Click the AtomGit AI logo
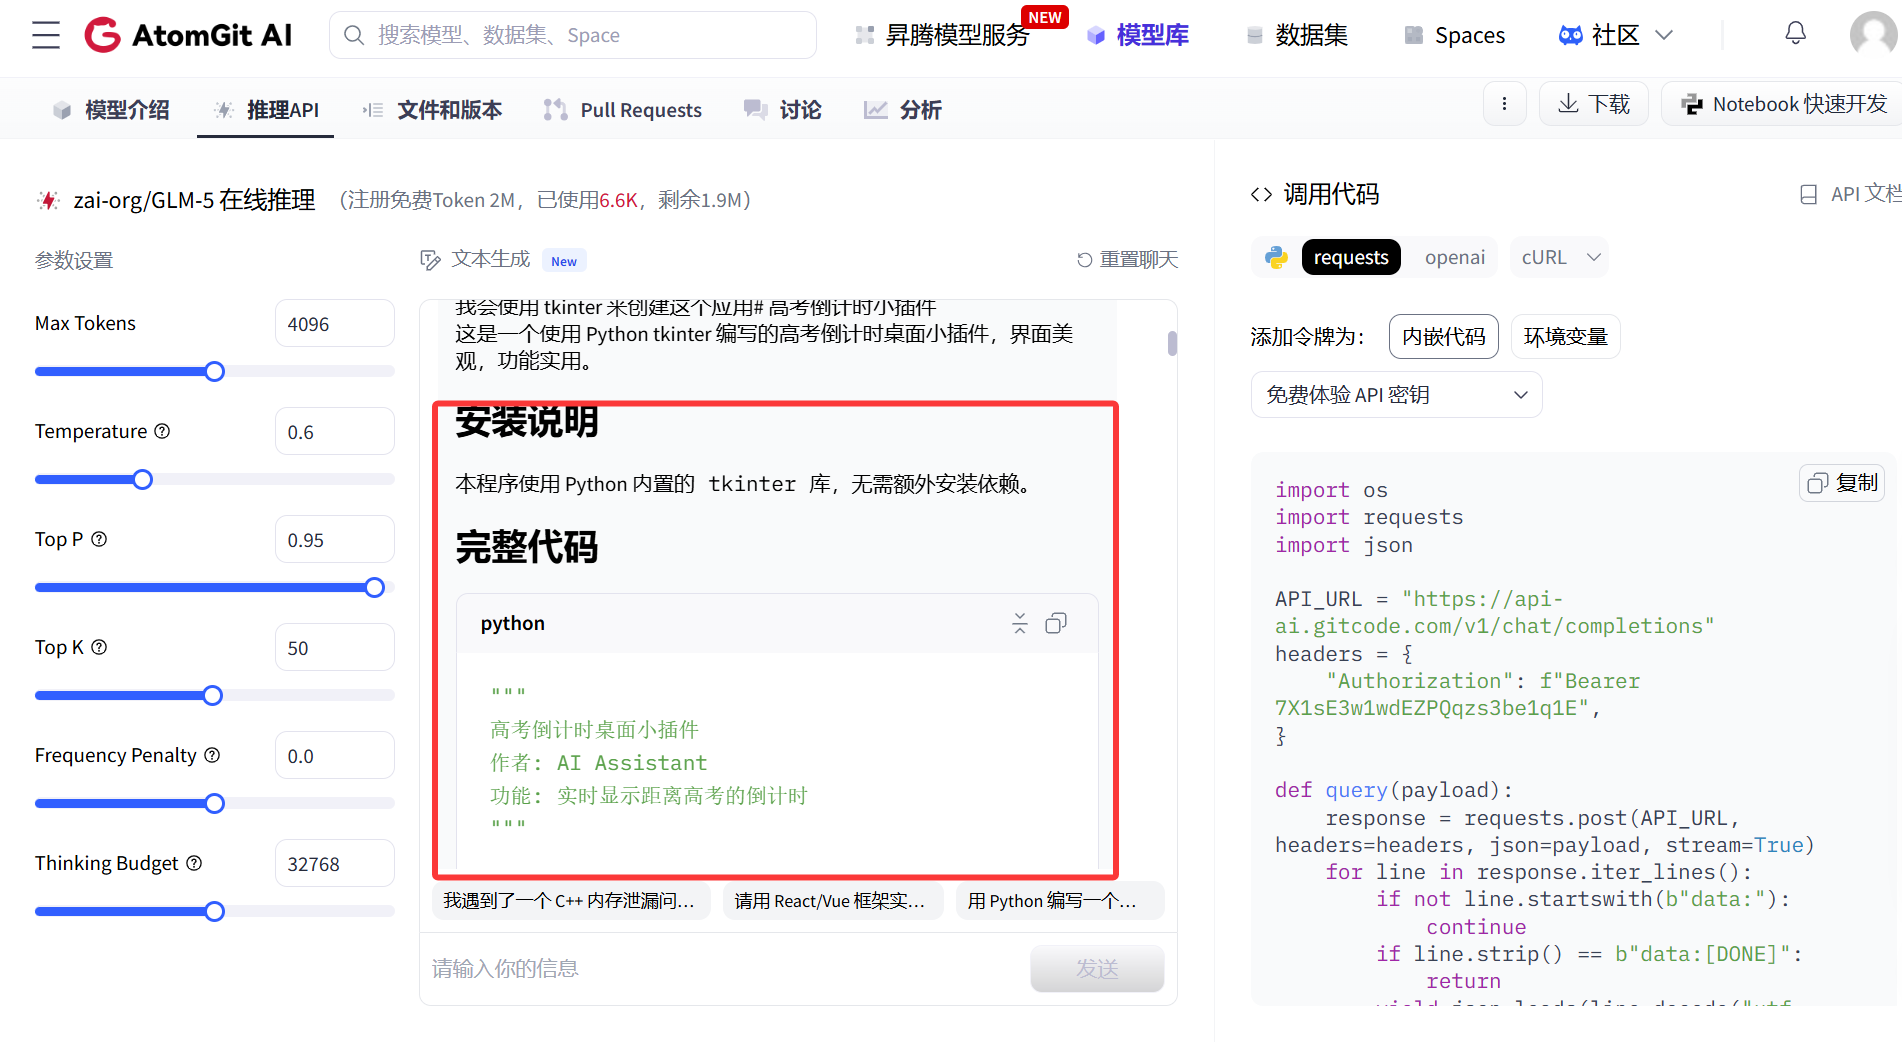Viewport: 1902px width, 1050px height. tap(188, 34)
